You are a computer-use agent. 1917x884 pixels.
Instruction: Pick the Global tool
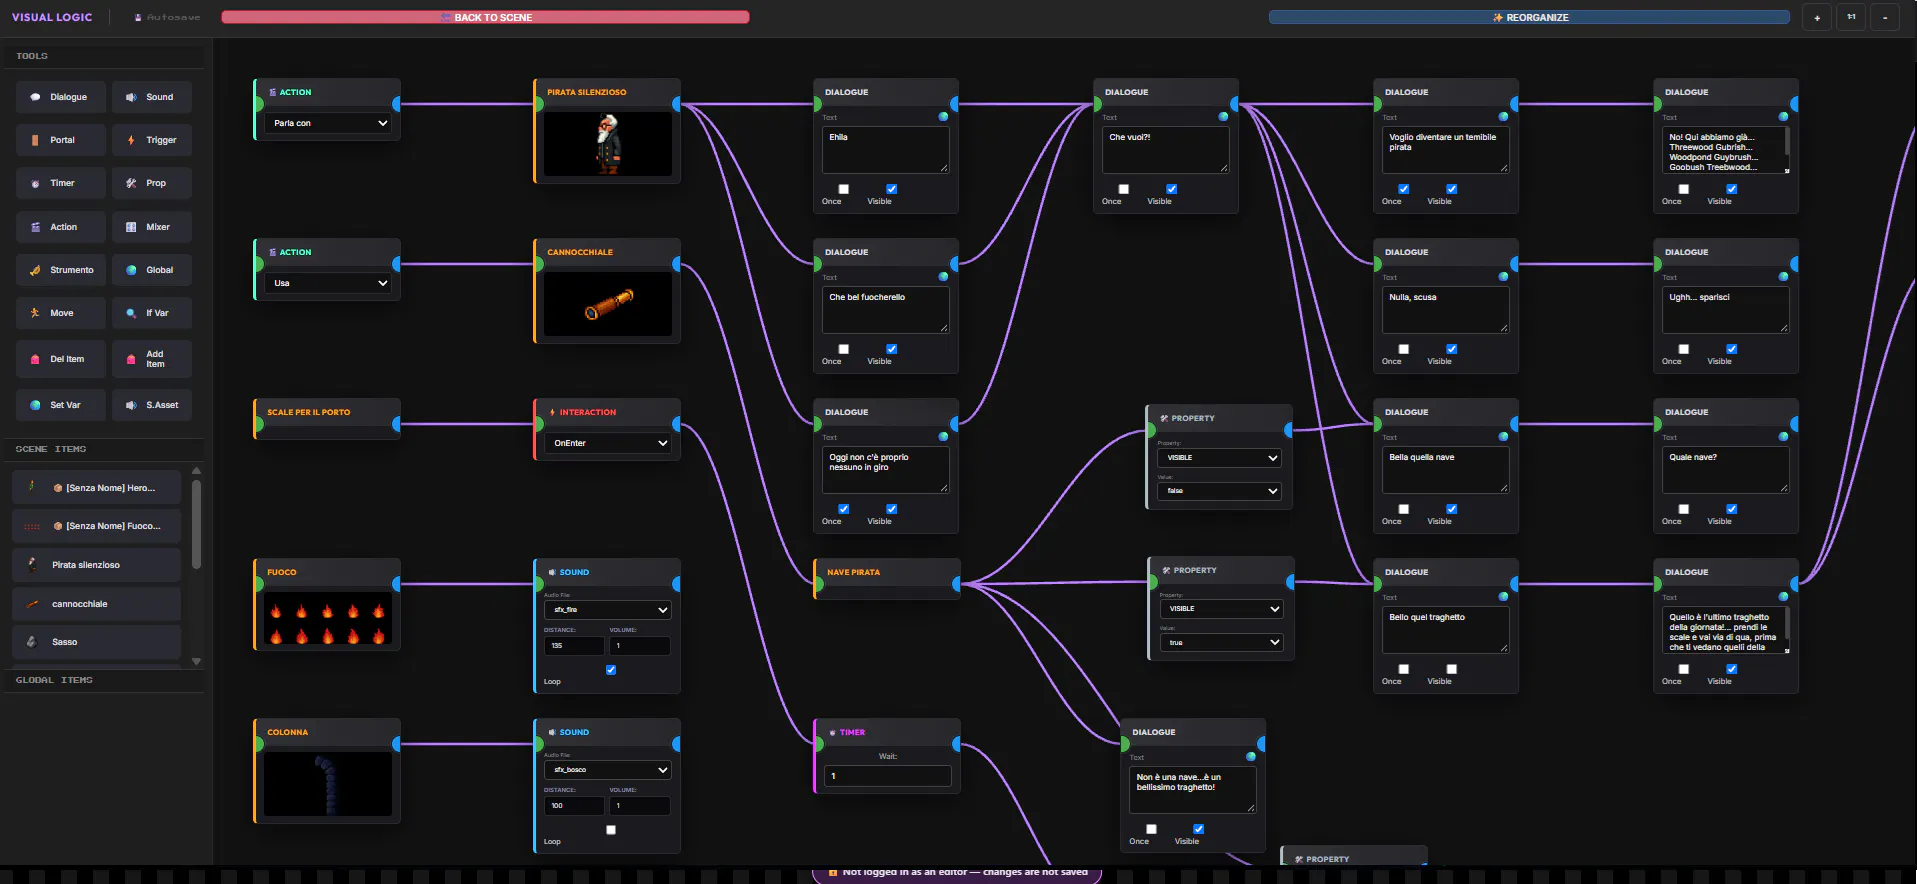pyautogui.click(x=152, y=270)
